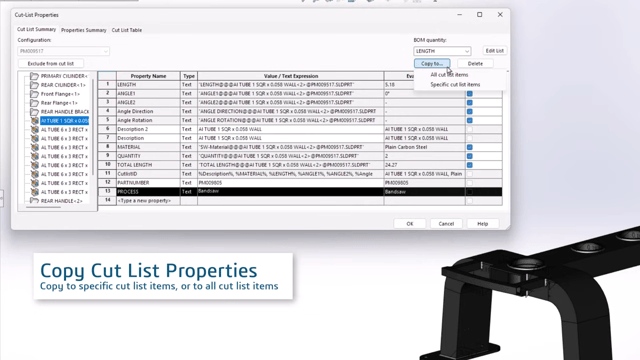Select the REAR HANDLE BRACK tree item
The height and width of the screenshot is (360, 640).
[64, 112]
